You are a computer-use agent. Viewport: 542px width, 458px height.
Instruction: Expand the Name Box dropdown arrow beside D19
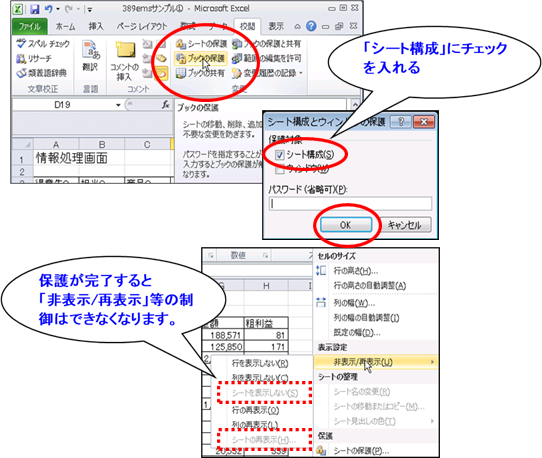pyautogui.click(x=118, y=105)
